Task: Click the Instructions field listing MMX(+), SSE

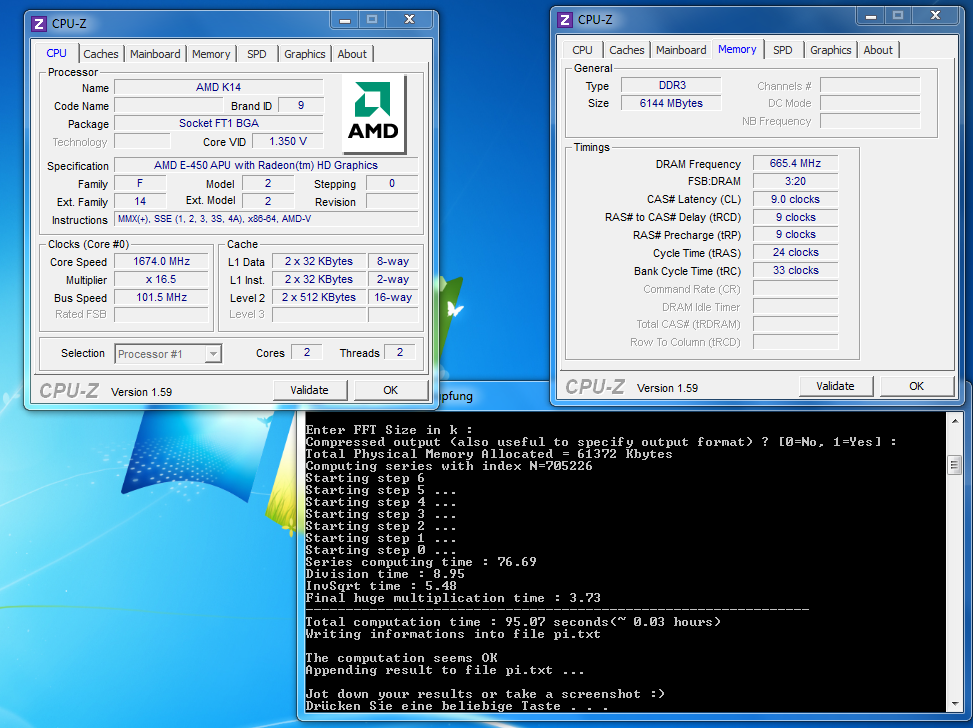Action: pyautogui.click(x=266, y=219)
